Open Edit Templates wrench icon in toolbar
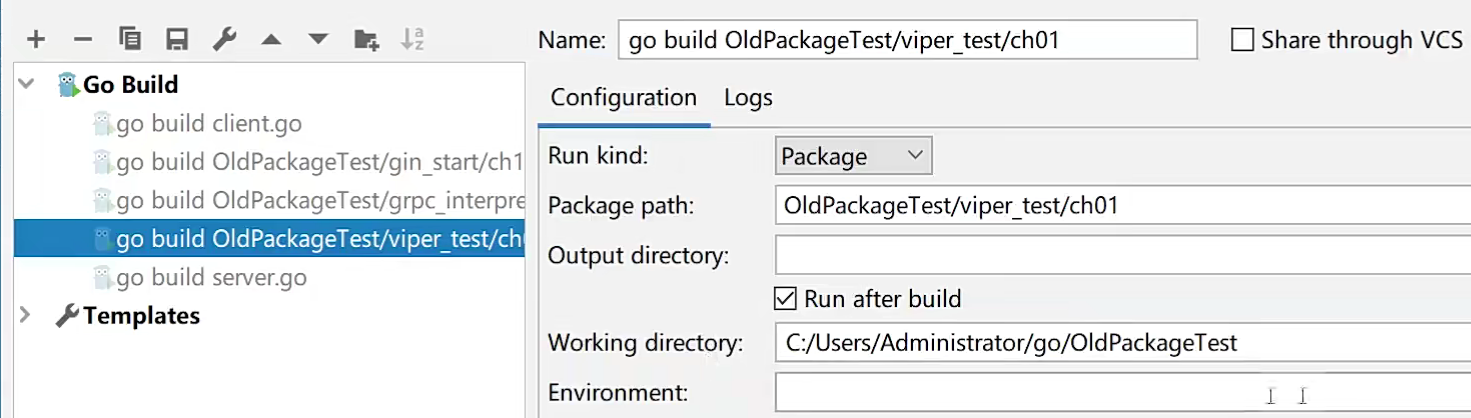This screenshot has height=418, width=1471. click(x=224, y=40)
